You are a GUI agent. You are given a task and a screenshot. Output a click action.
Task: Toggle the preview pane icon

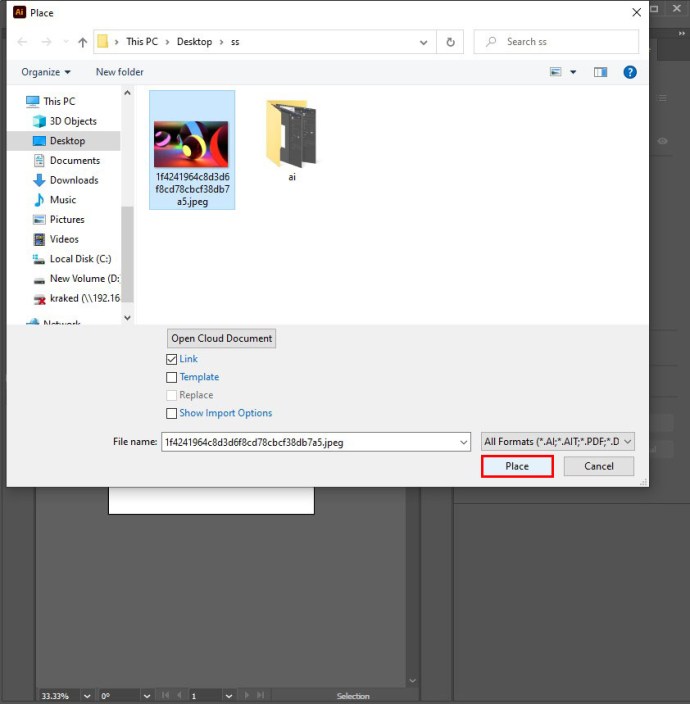[x=600, y=72]
